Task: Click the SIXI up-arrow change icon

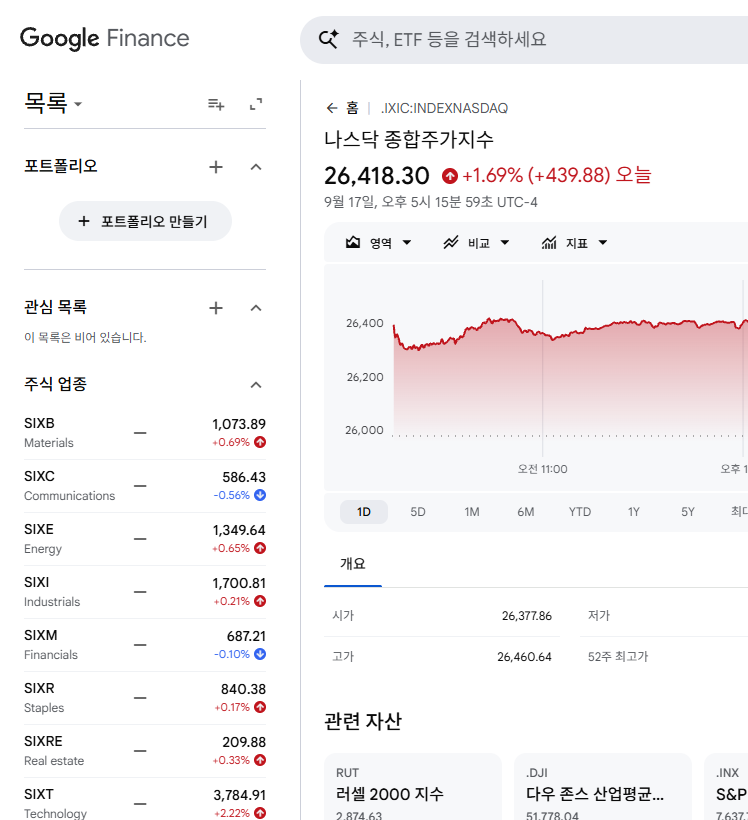Action: click(x=260, y=601)
